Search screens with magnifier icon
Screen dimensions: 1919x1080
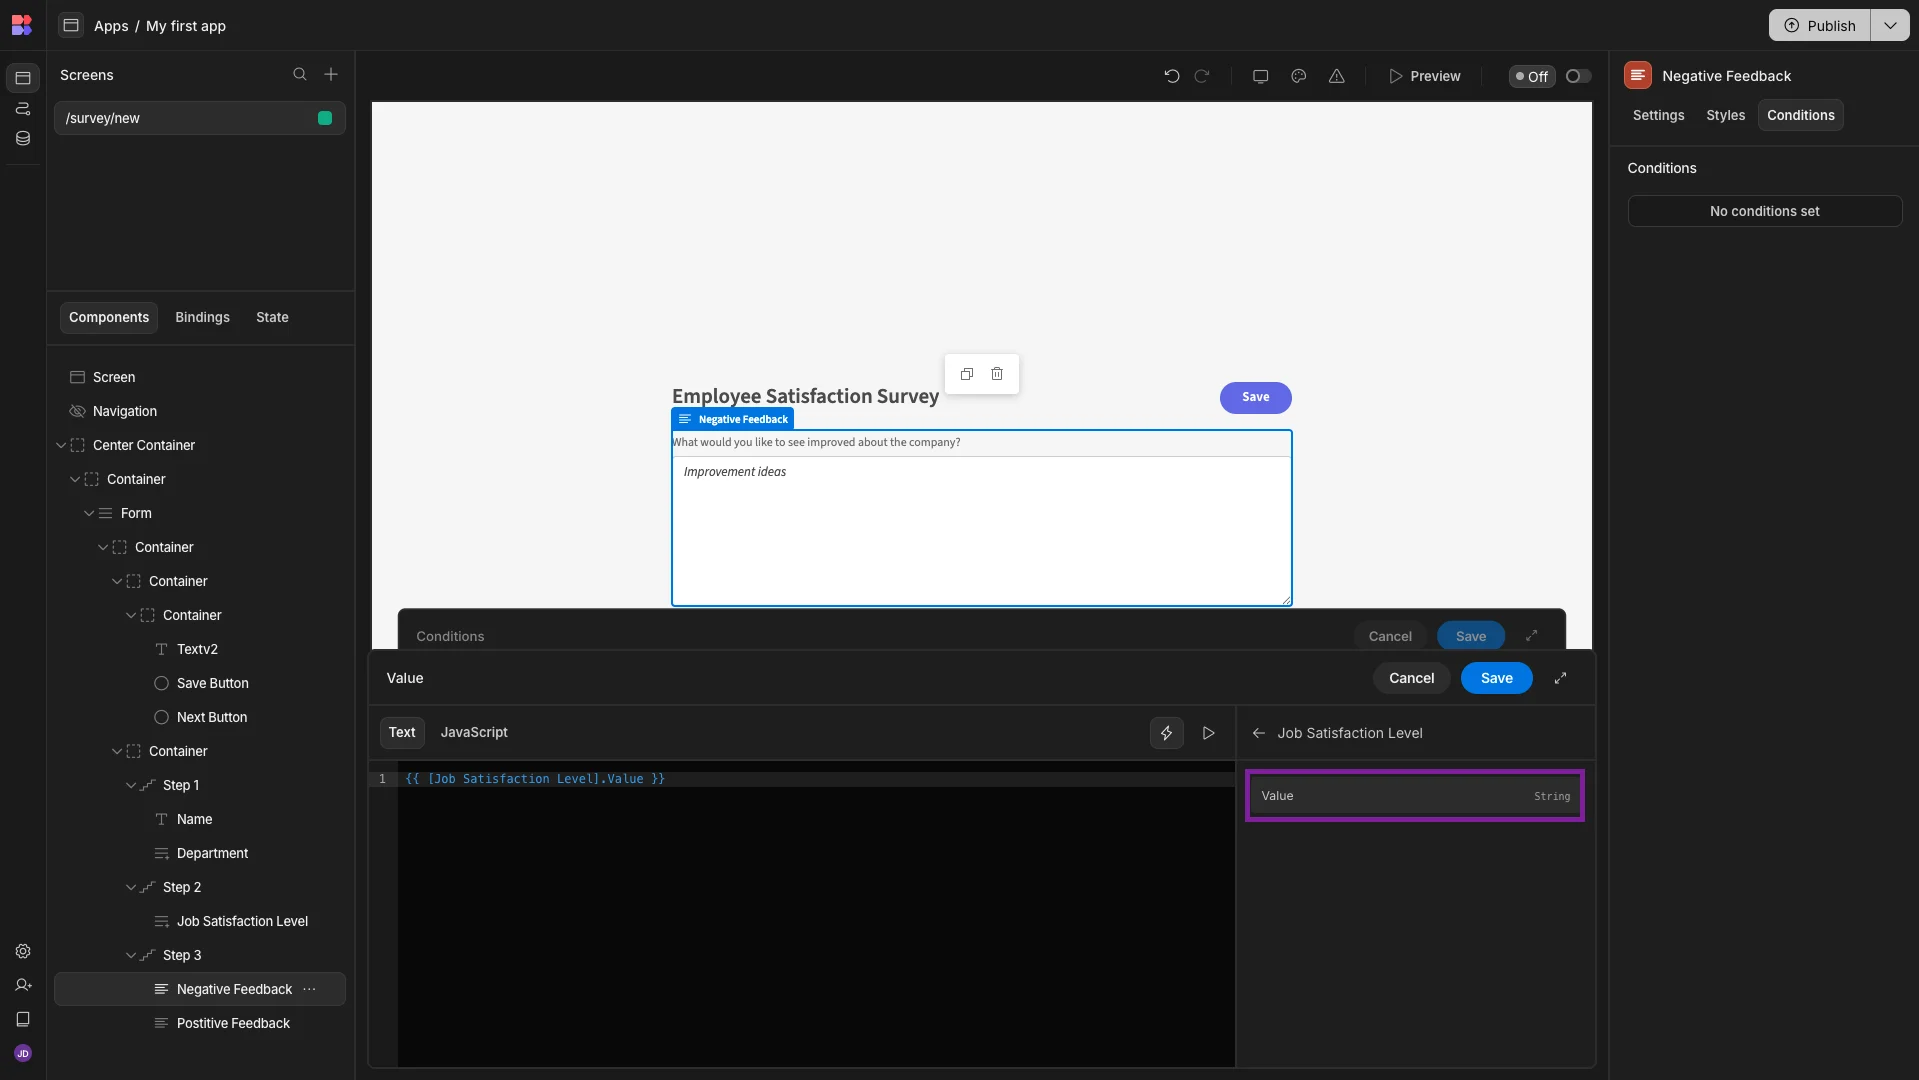click(x=299, y=75)
